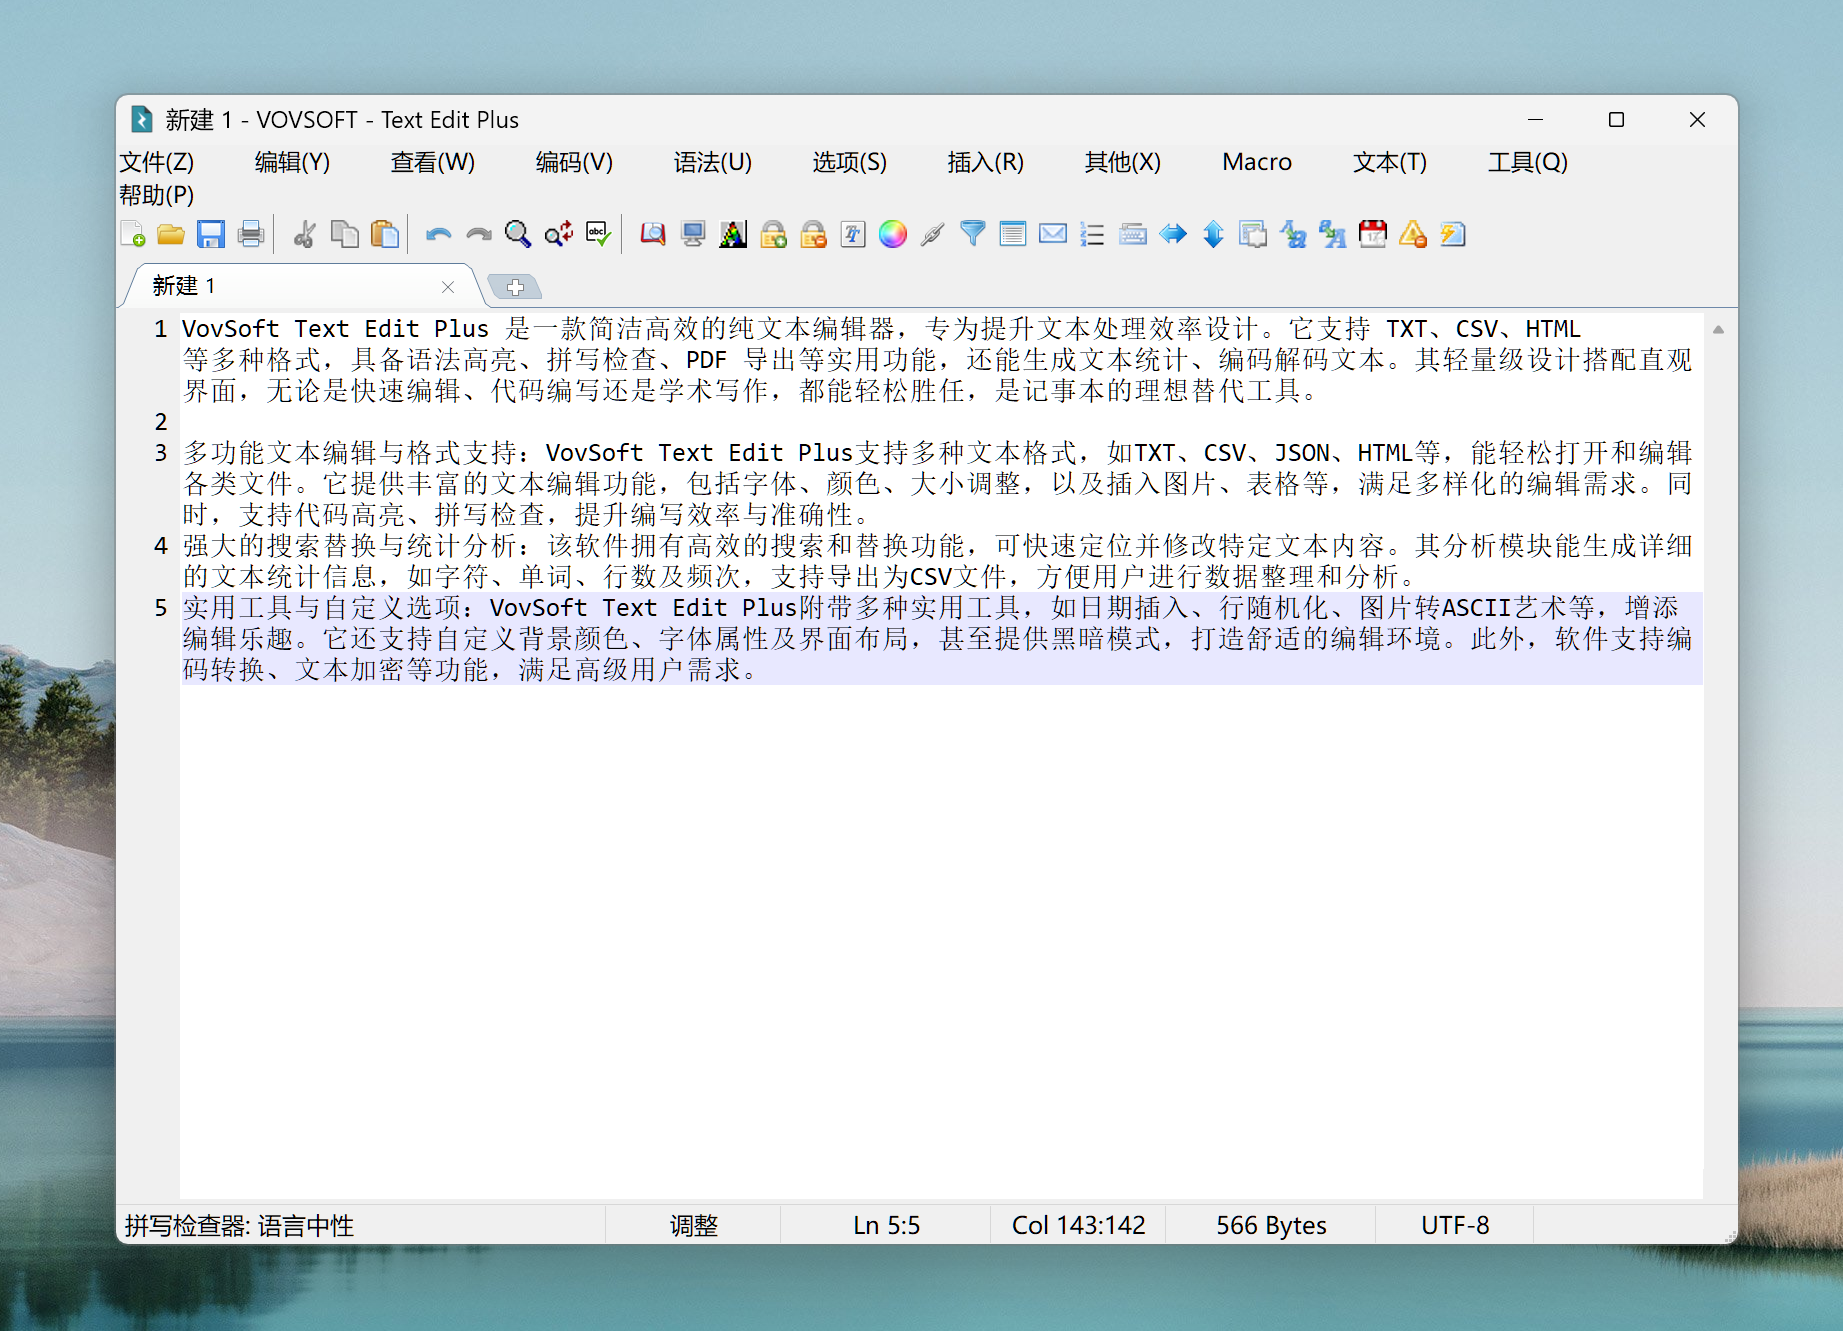Open the 其他(X) menu

[1123, 162]
